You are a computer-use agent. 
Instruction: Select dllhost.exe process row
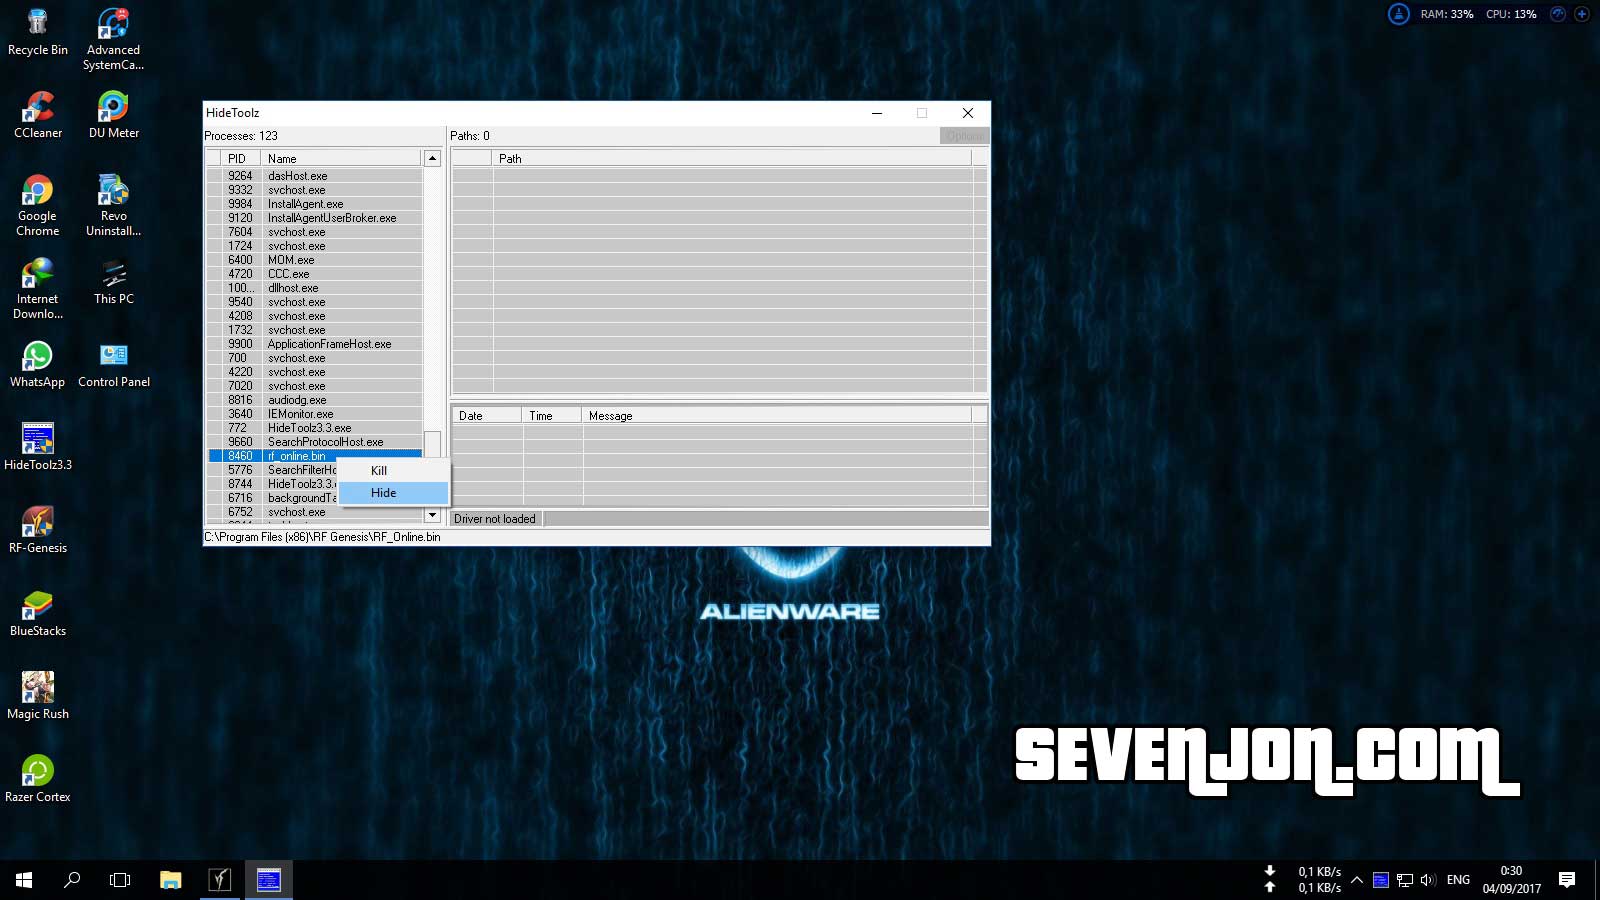pos(315,288)
